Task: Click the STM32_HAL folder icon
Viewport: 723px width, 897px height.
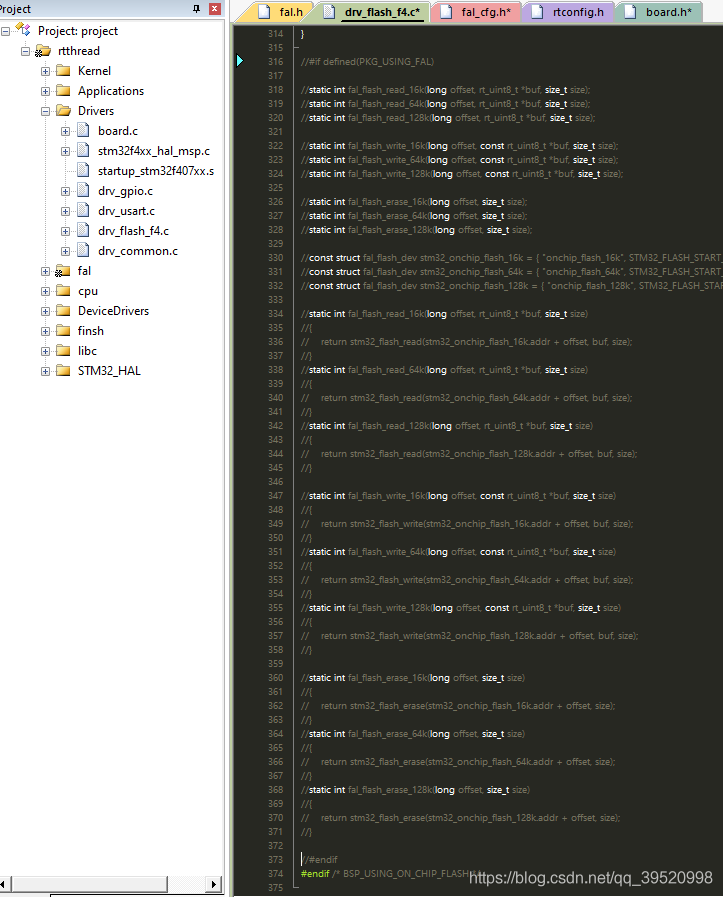Action: (63, 371)
